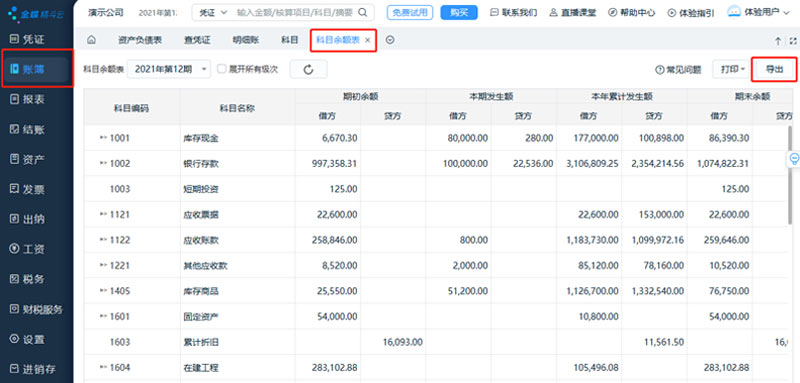Click the value 51,200.00
This screenshot has width=800, height=383.
pos(467,291)
